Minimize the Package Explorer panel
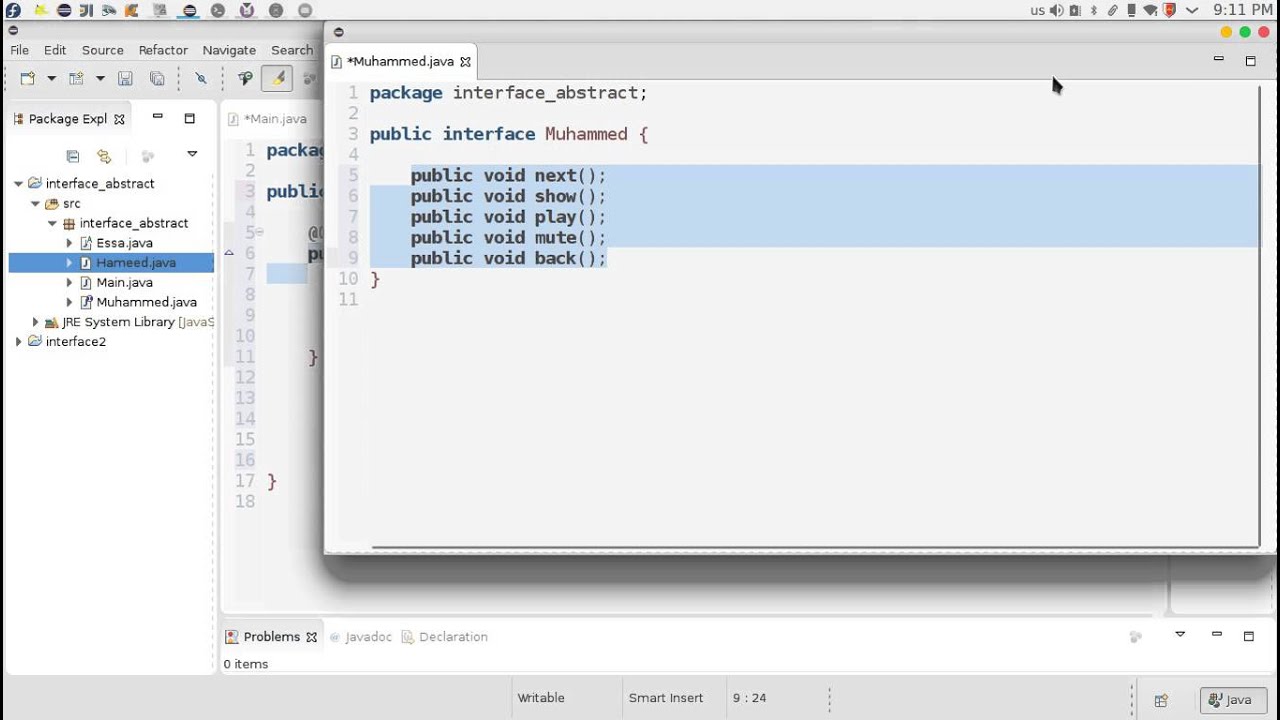This screenshot has width=1280, height=720. (x=157, y=117)
